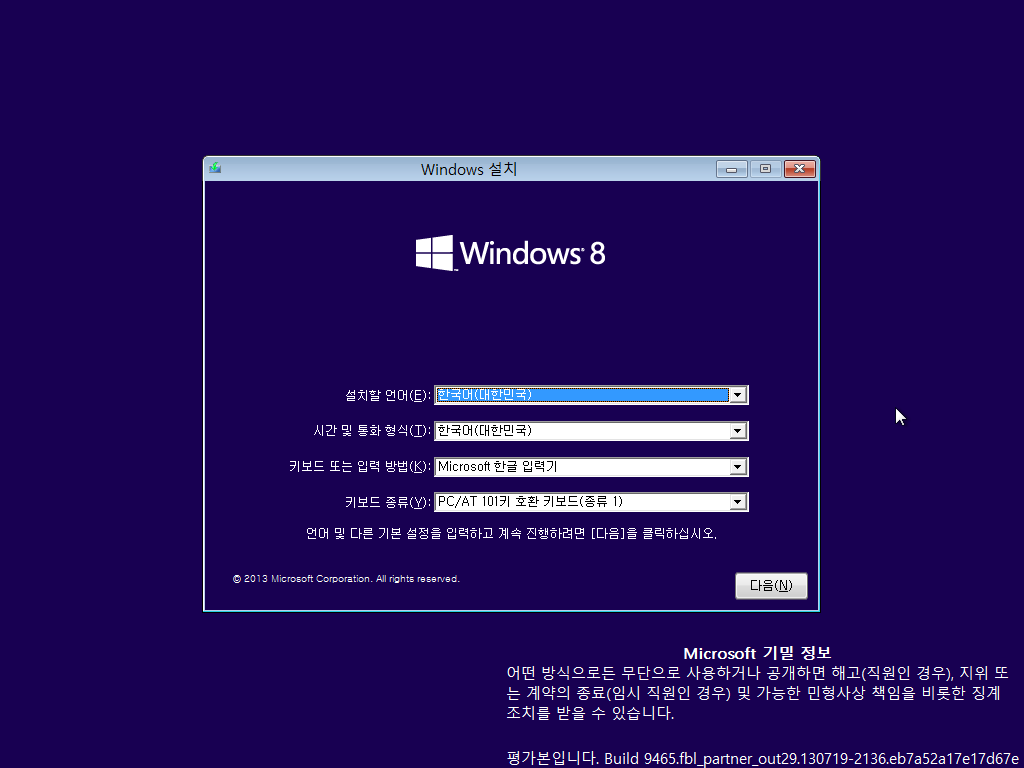Open the 설치할 언어 dropdown arrow

[x=738, y=395]
